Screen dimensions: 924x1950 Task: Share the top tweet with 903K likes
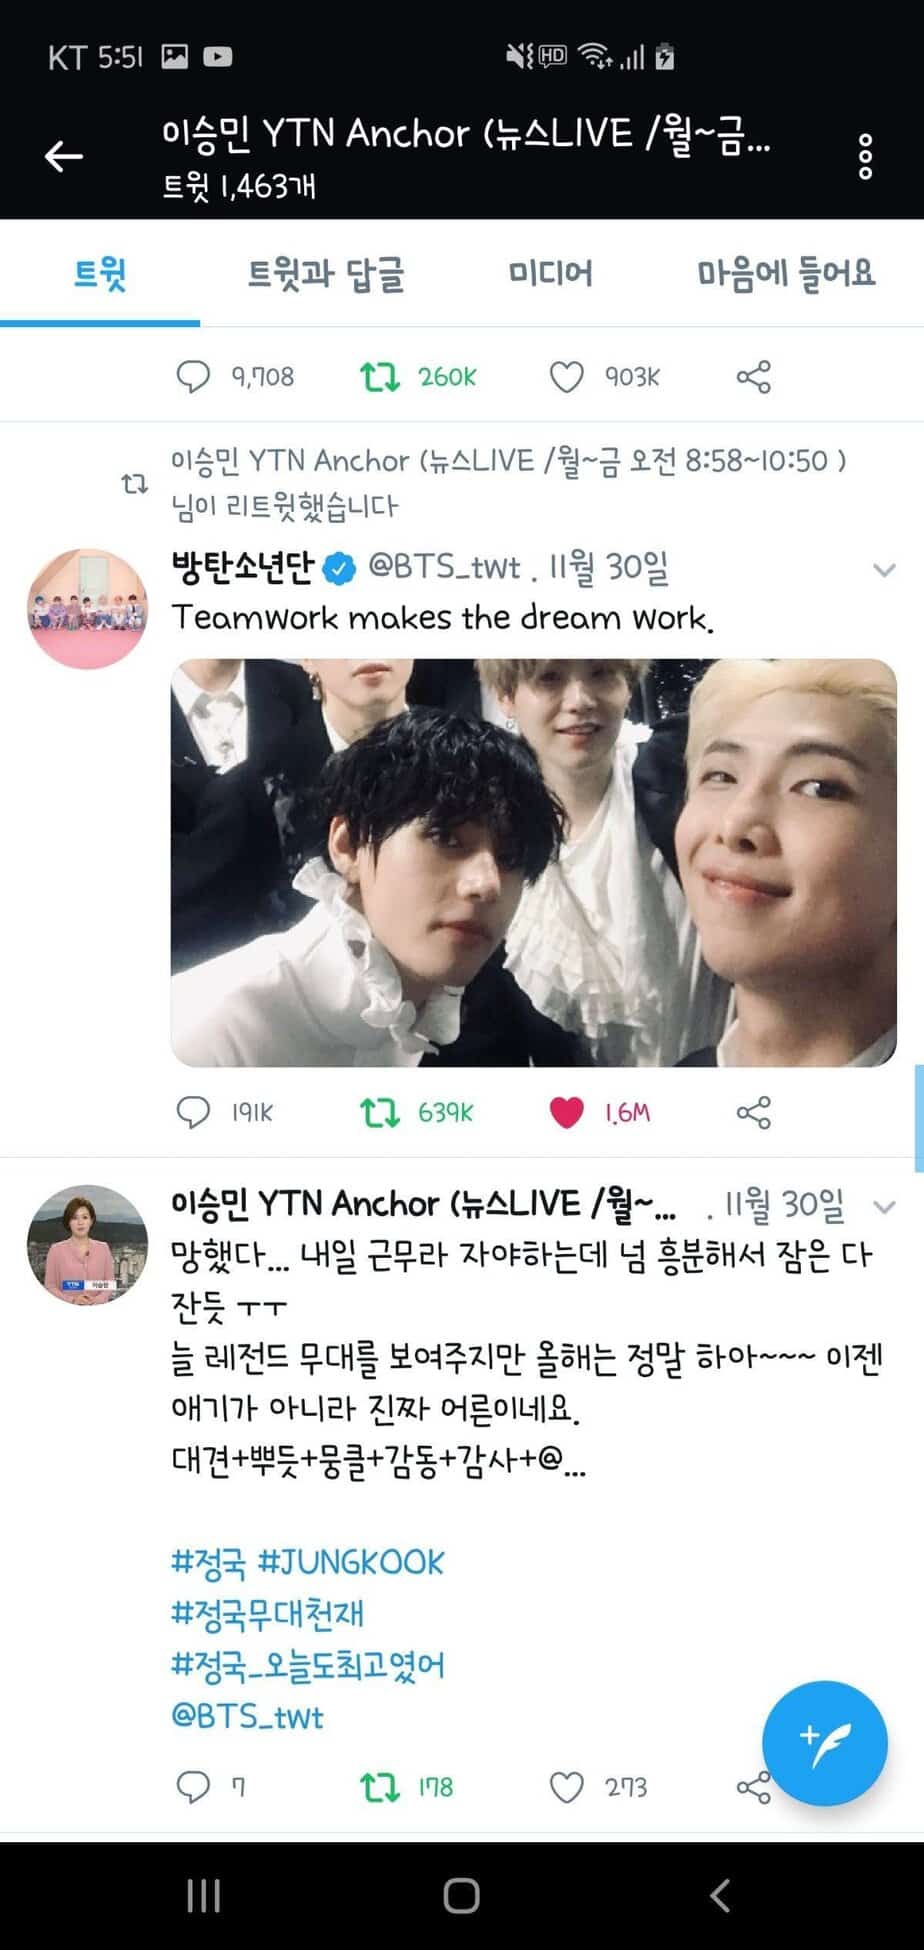click(754, 377)
